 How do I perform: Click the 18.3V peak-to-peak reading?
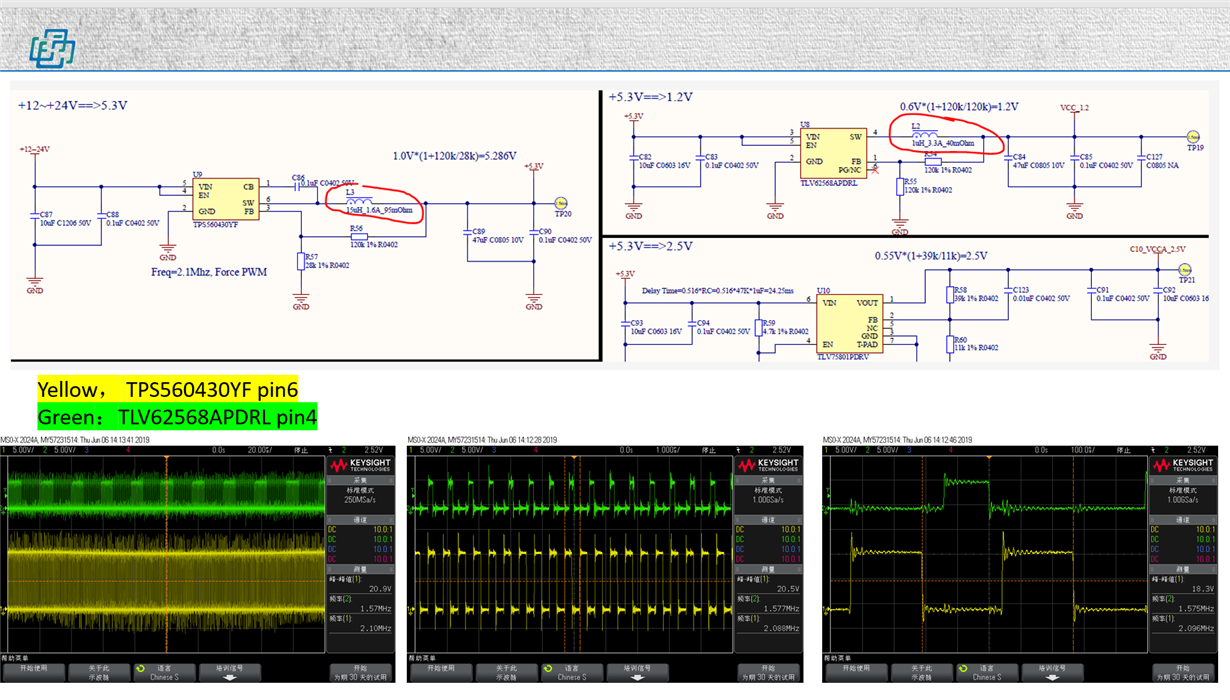pos(1202,589)
